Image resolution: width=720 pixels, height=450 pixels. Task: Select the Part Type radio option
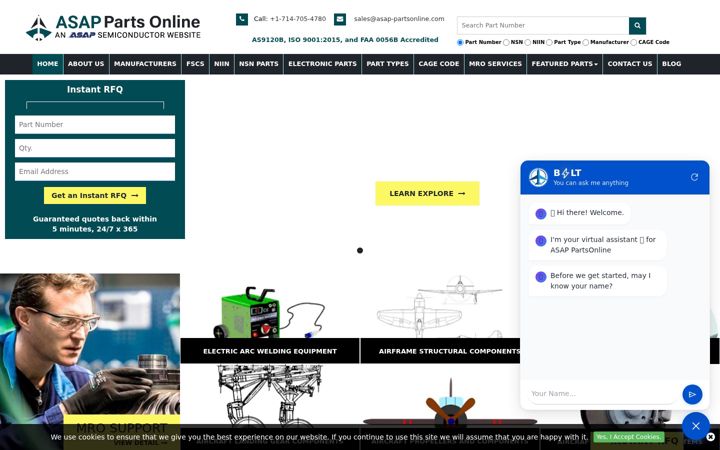point(549,42)
